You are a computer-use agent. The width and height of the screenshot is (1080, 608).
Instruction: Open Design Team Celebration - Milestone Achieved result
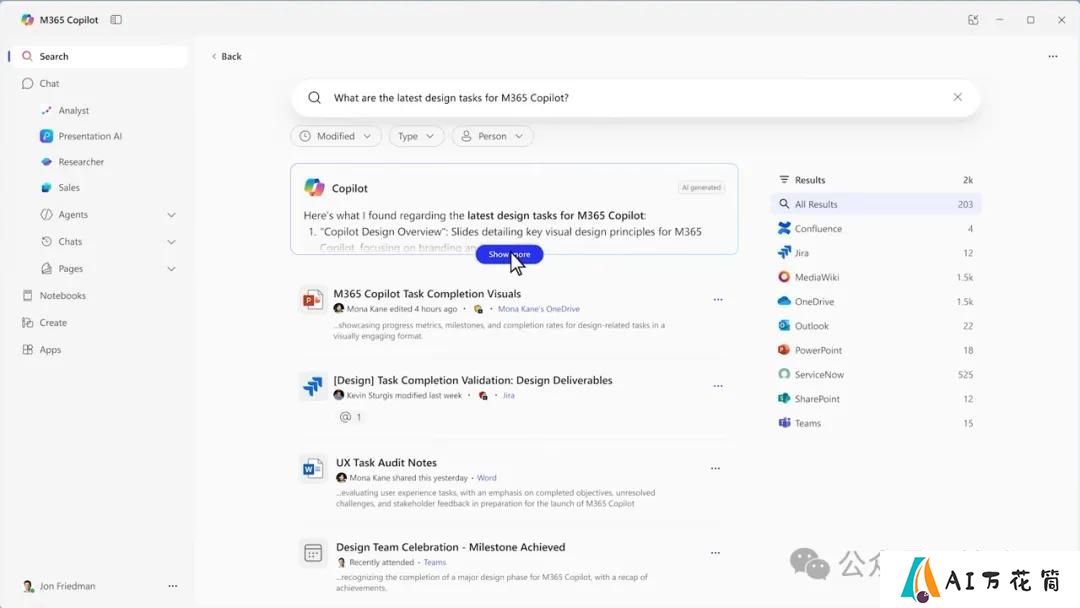coord(450,547)
